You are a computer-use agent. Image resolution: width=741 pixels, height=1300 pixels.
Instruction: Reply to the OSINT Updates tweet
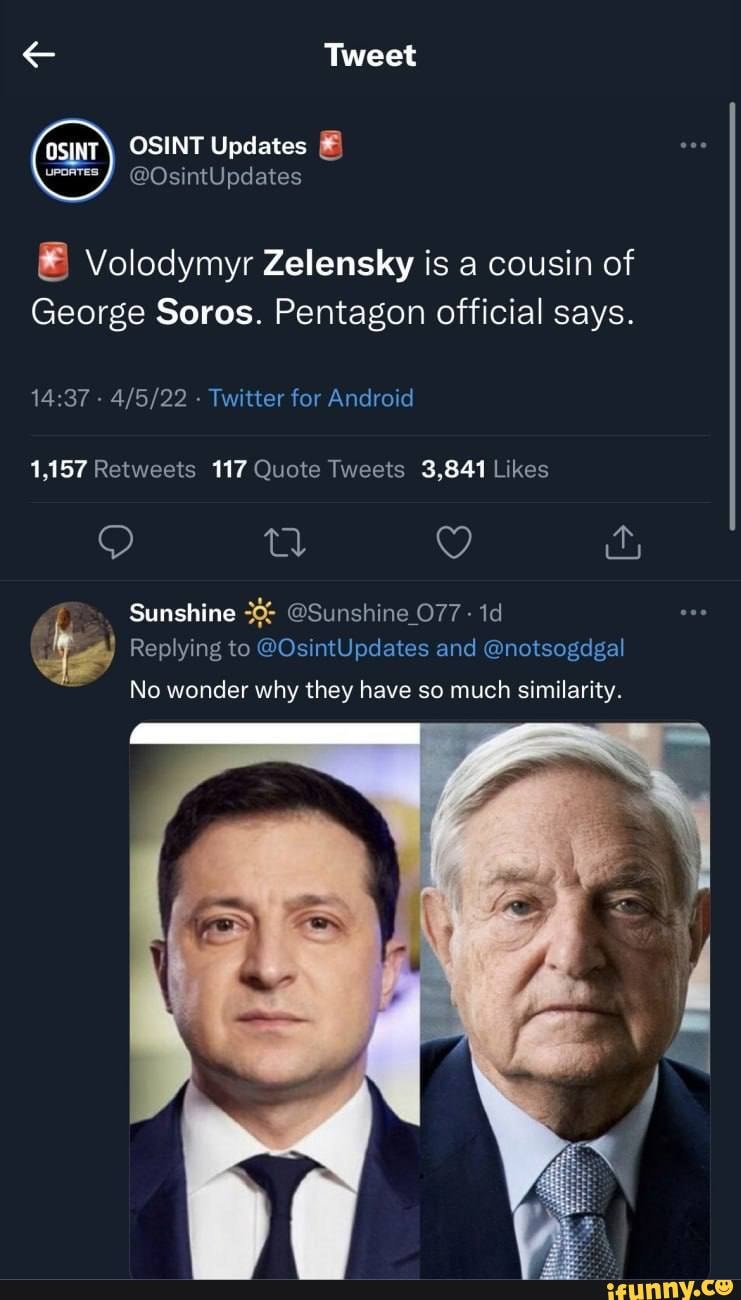click(117, 542)
